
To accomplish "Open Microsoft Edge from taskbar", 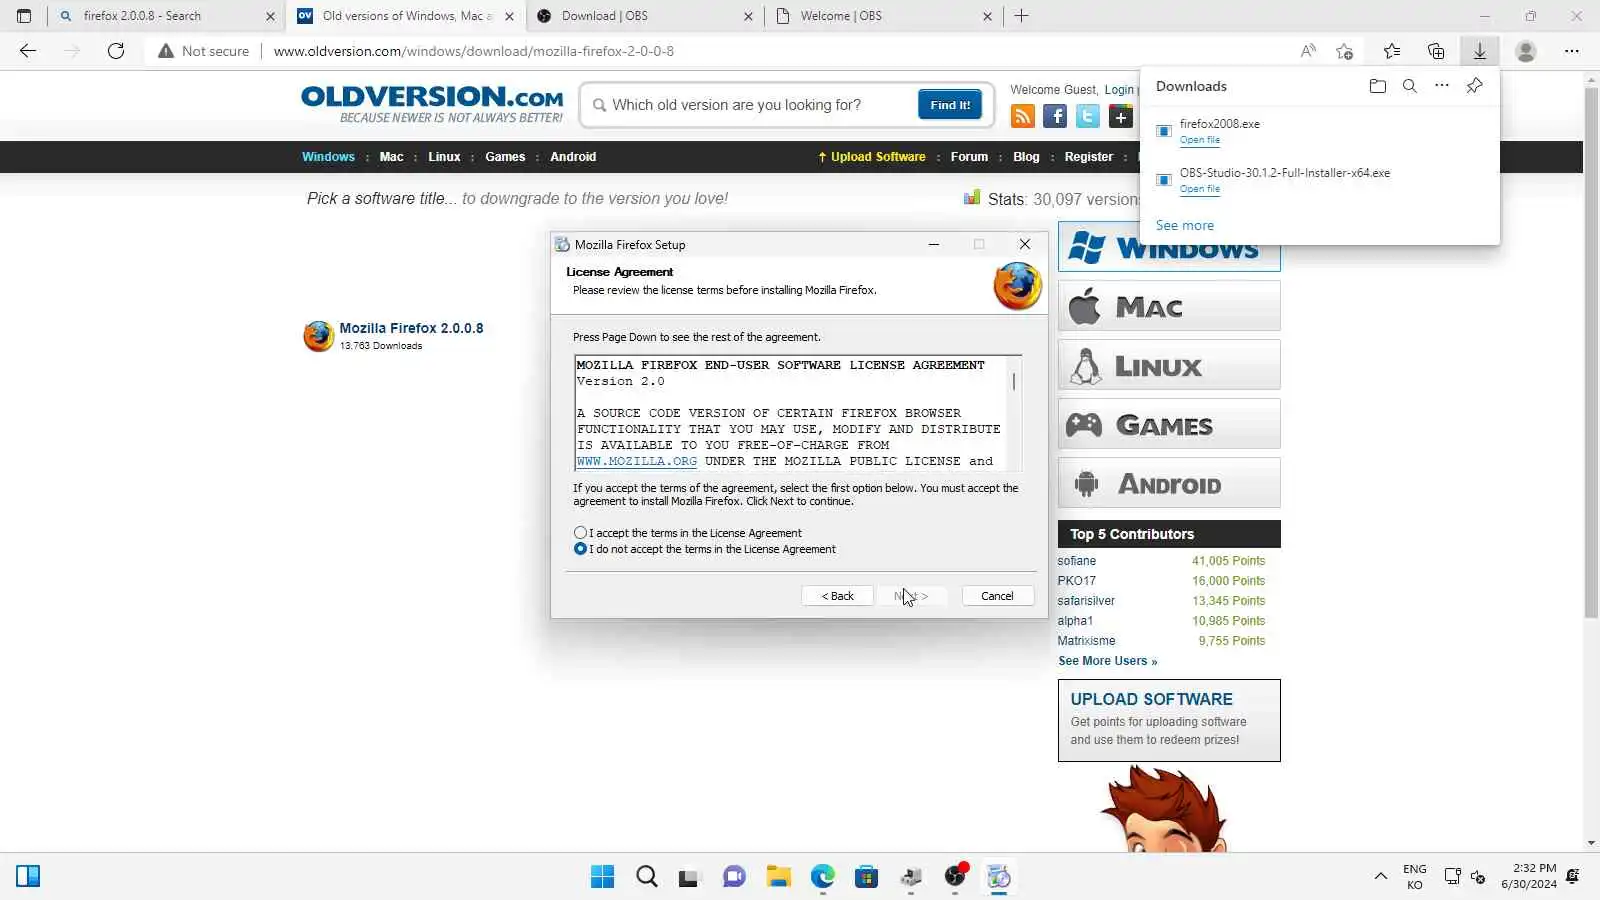I will (x=823, y=877).
